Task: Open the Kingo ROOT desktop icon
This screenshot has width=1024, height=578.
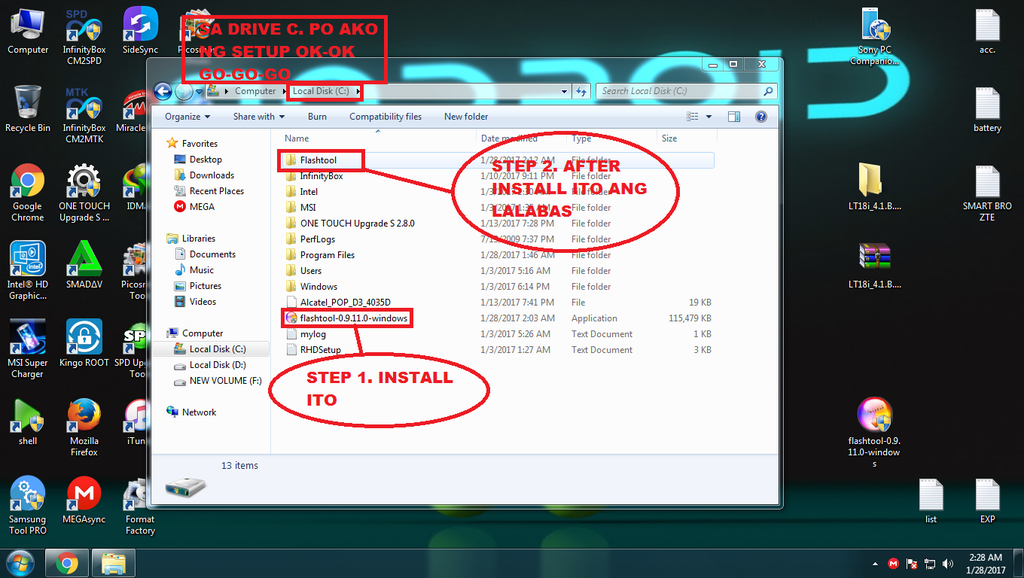Action: coord(84,338)
